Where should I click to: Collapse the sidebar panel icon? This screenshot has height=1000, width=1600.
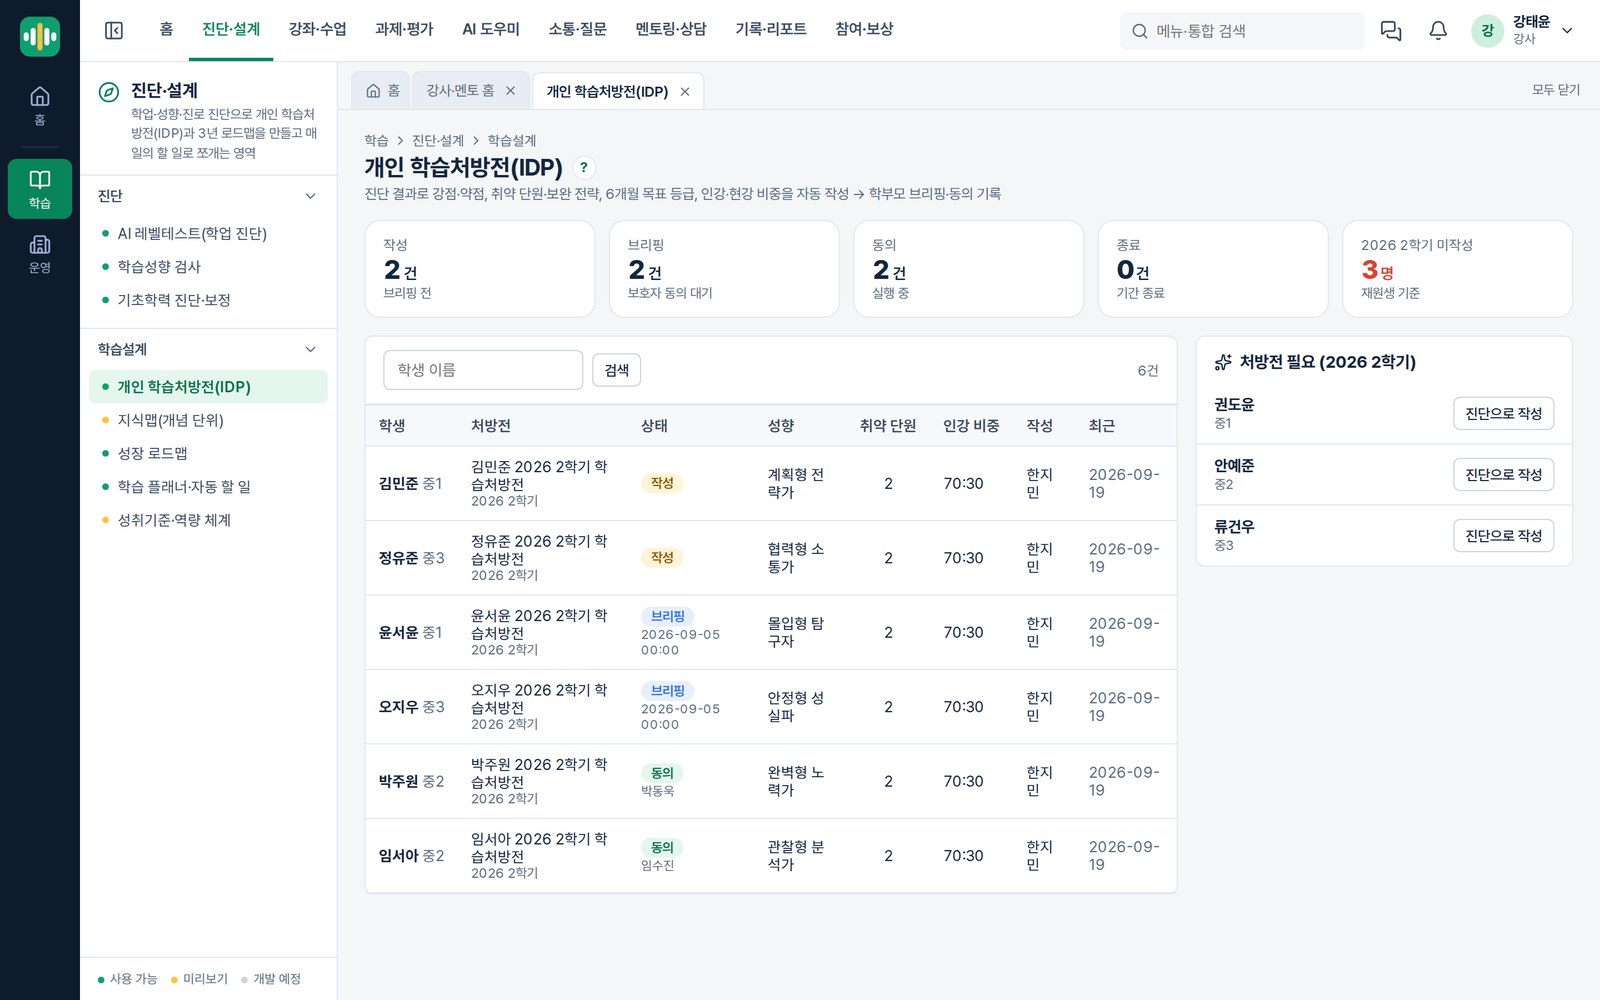coord(114,30)
